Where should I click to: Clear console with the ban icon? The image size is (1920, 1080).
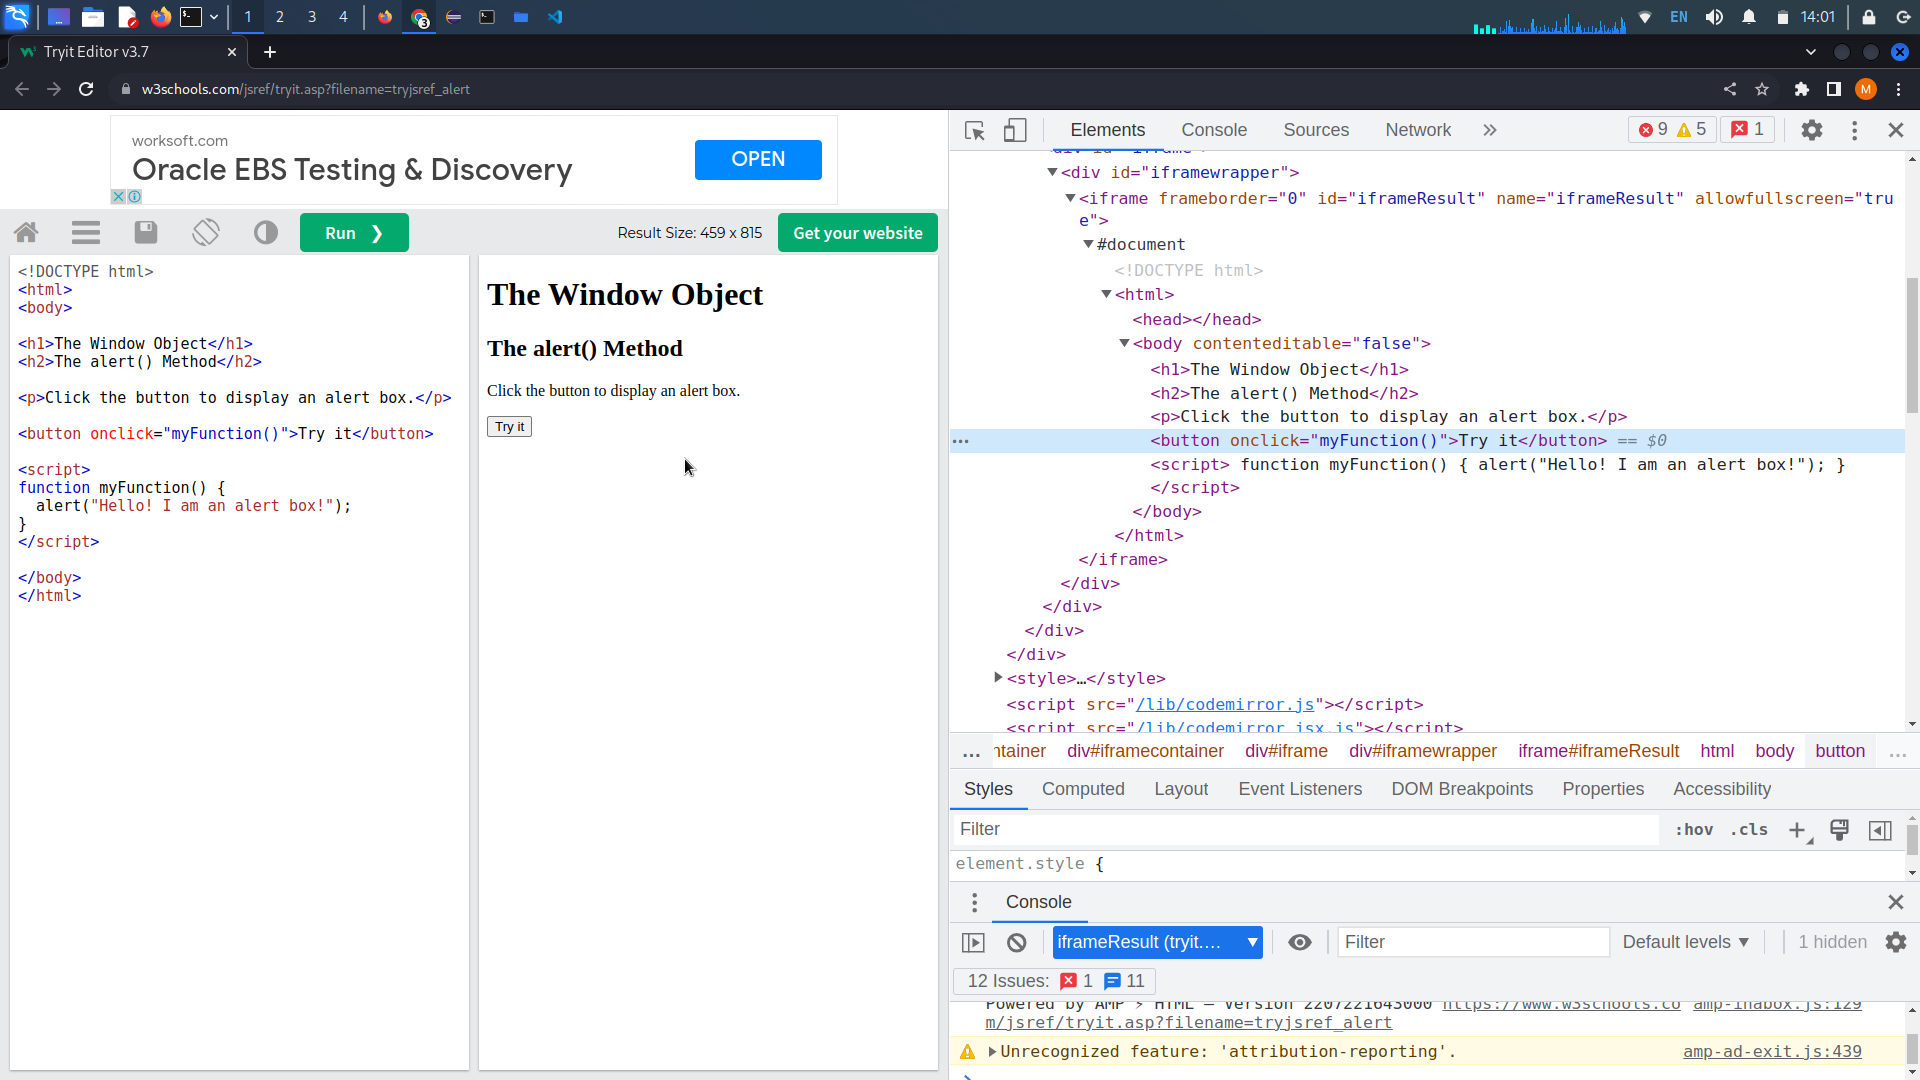coord(1017,942)
